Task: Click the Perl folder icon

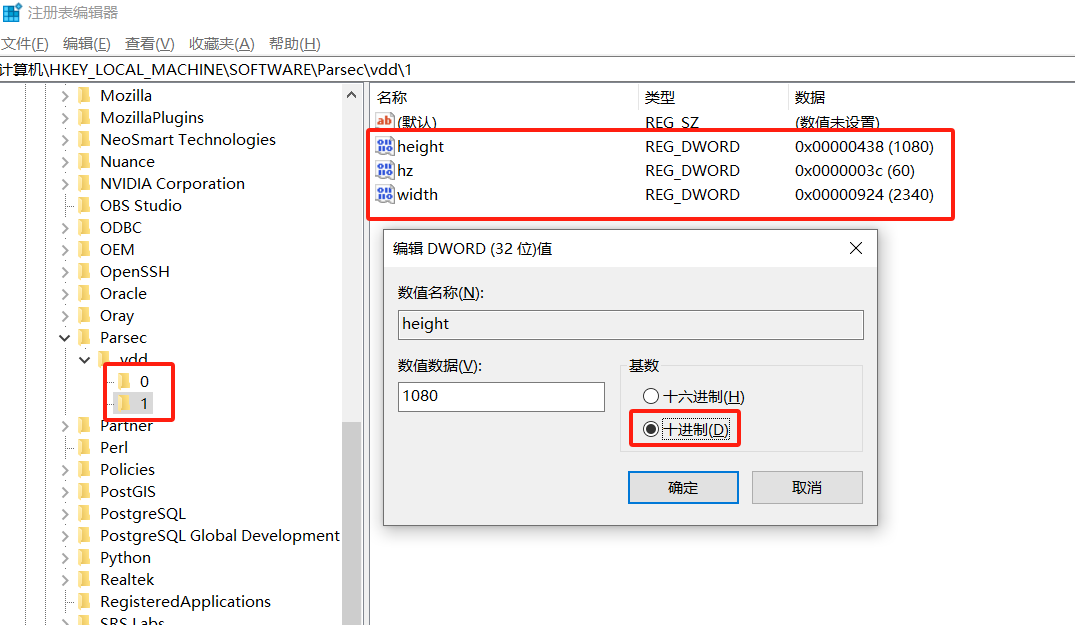Action: [85, 447]
